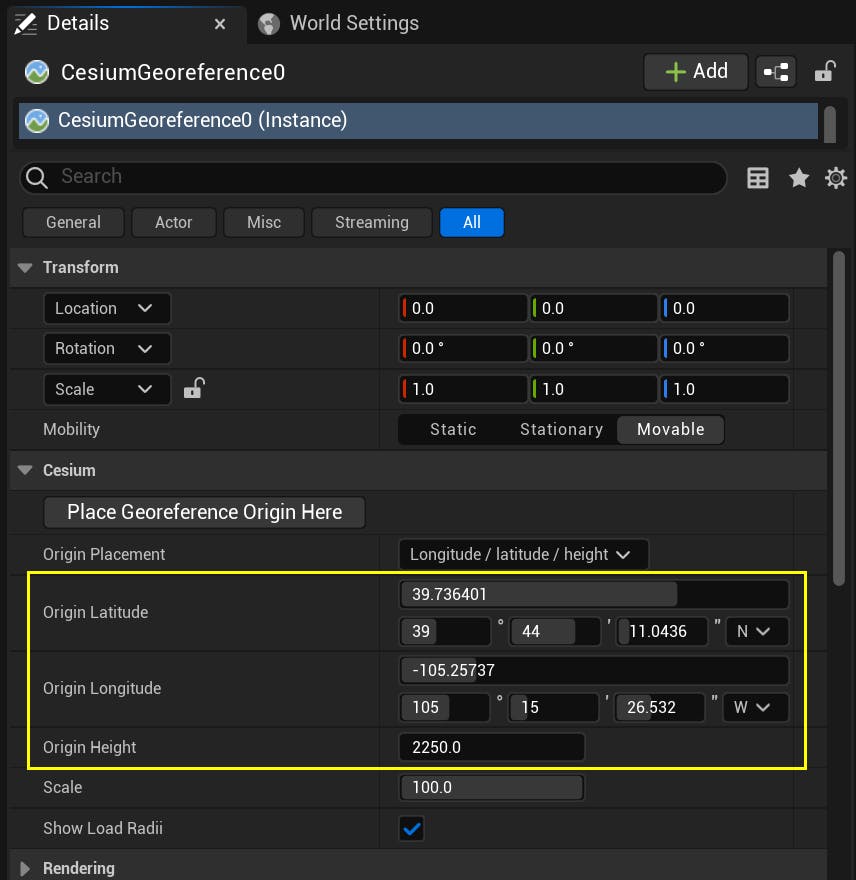Toggle the uniform scale lock icon
856x880 pixels.
(x=194, y=389)
